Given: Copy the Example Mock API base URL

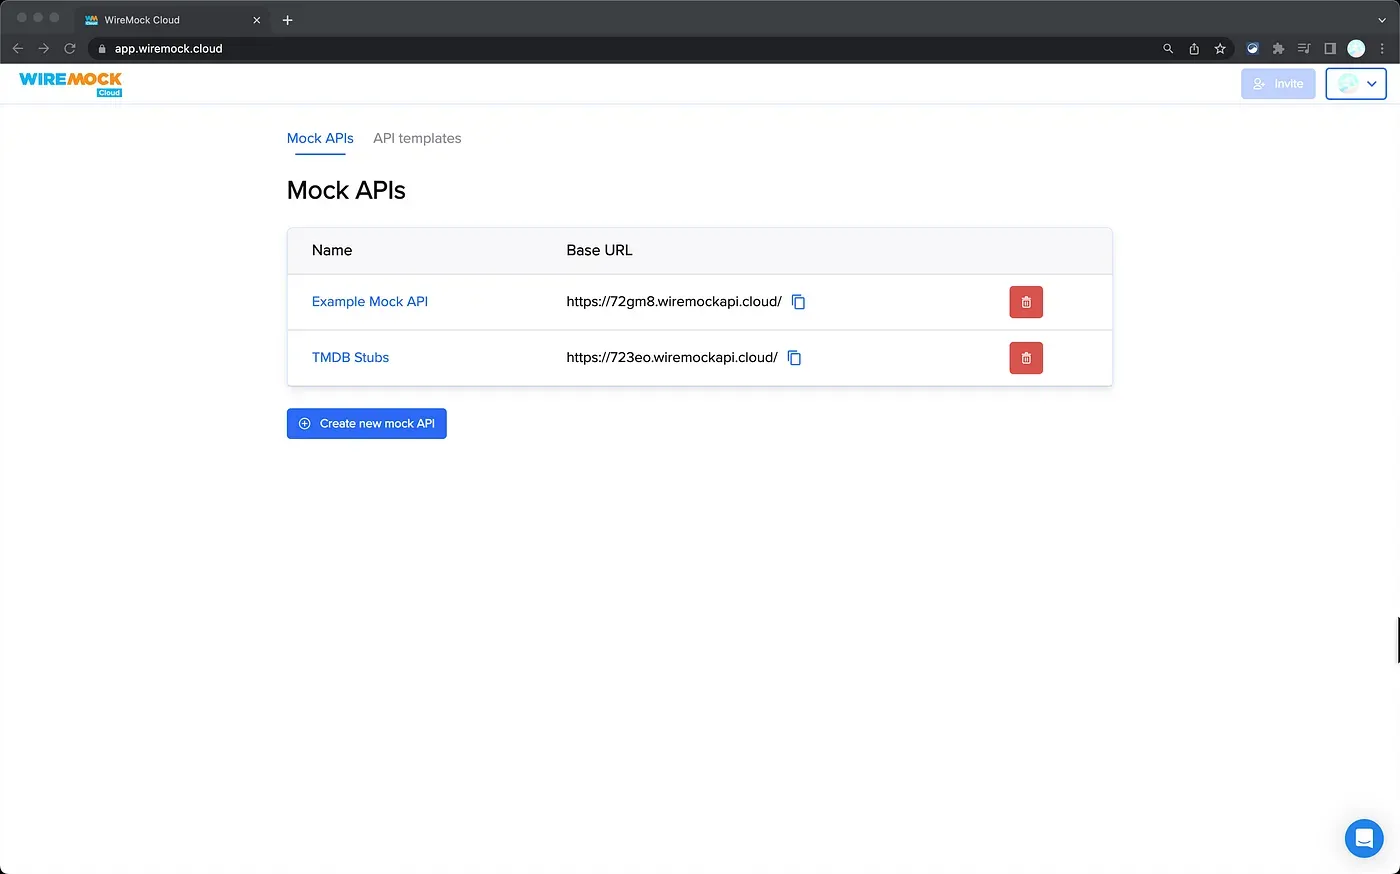Looking at the screenshot, I should (x=798, y=302).
